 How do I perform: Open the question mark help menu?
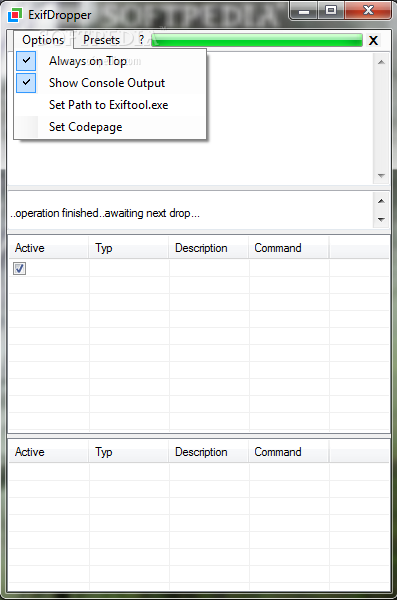pyautogui.click(x=141, y=39)
